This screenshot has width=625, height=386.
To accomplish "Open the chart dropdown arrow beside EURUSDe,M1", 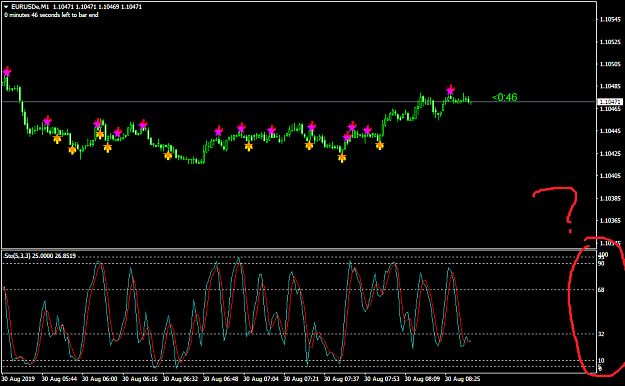I will 6,7.
